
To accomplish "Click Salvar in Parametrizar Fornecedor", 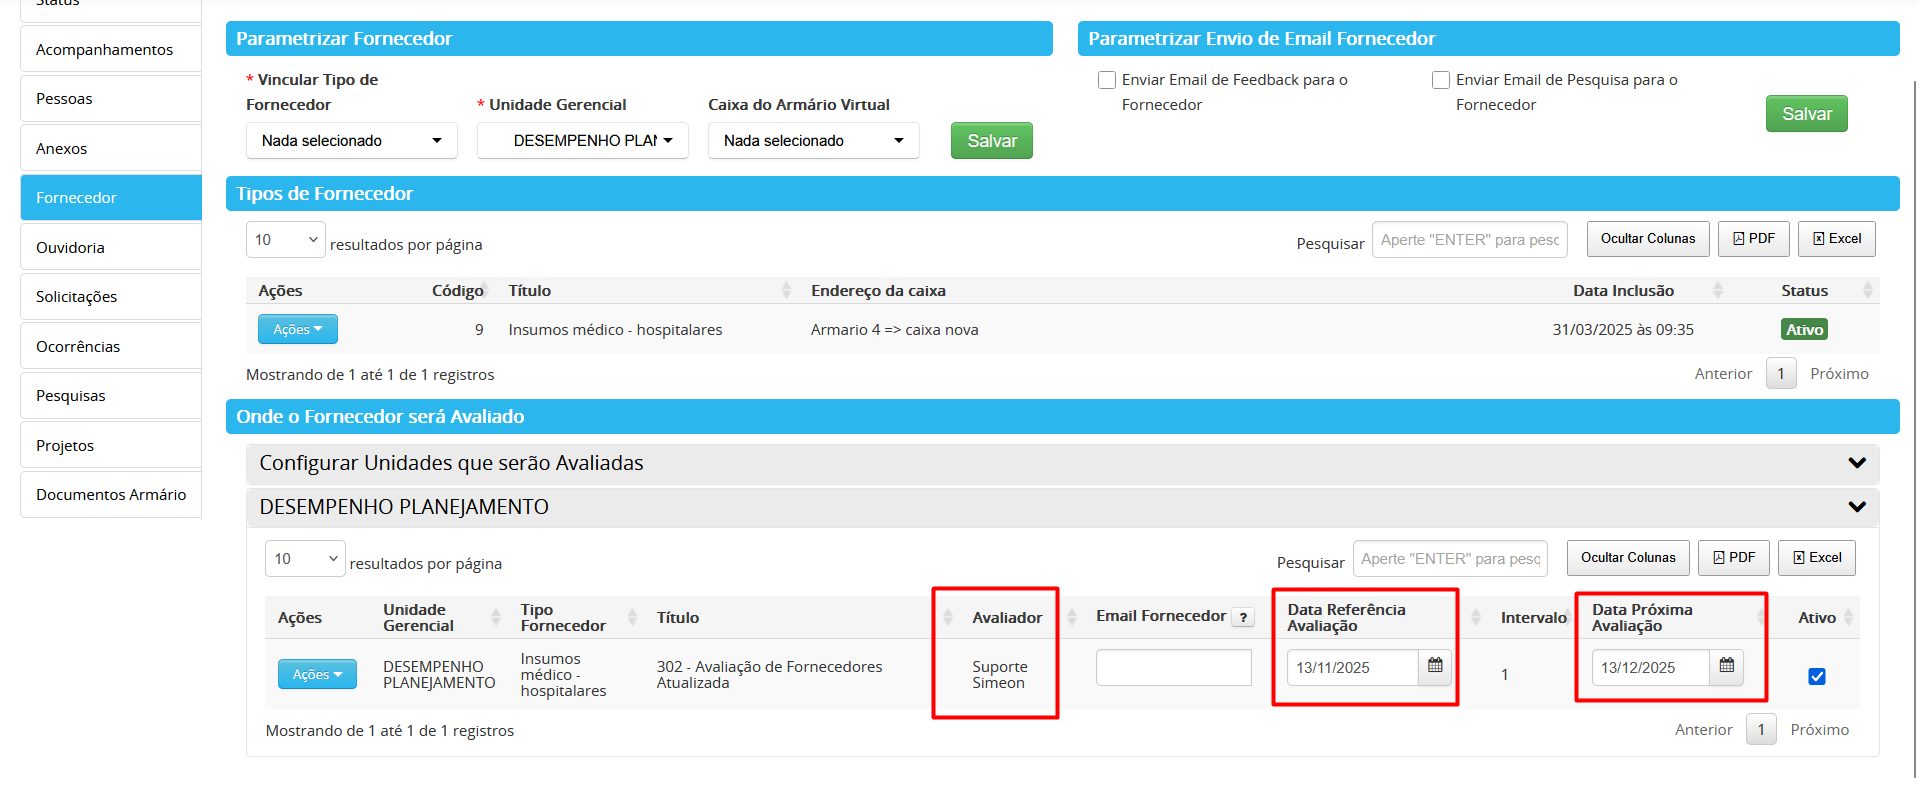I will pyautogui.click(x=991, y=141).
